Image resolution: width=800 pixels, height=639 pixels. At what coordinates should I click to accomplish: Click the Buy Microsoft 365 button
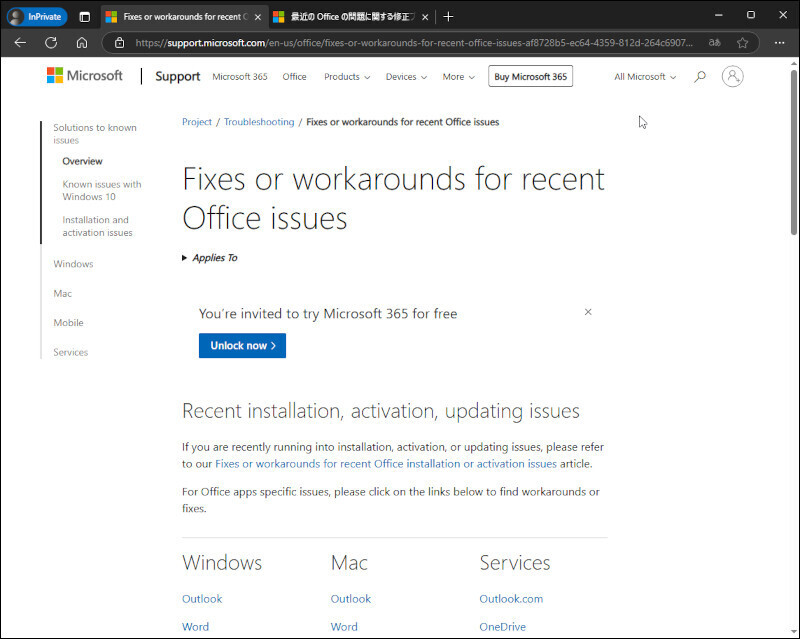[x=531, y=76]
